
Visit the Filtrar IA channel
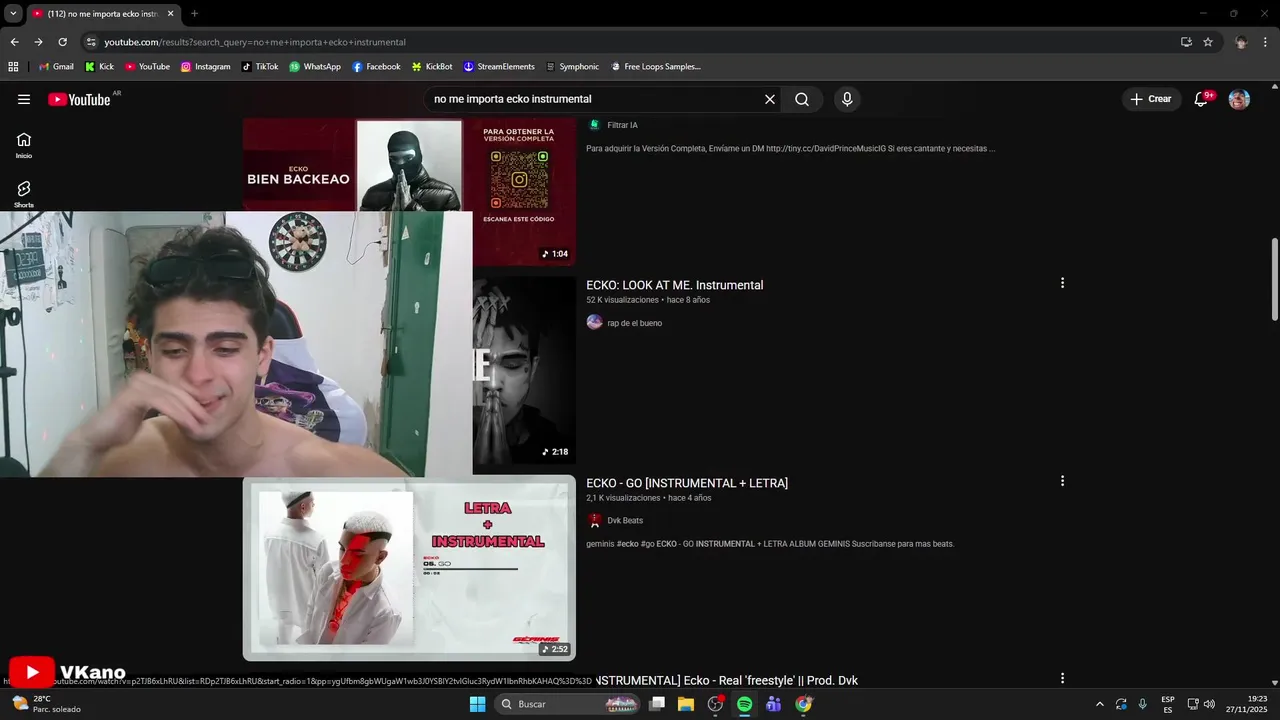point(622,125)
